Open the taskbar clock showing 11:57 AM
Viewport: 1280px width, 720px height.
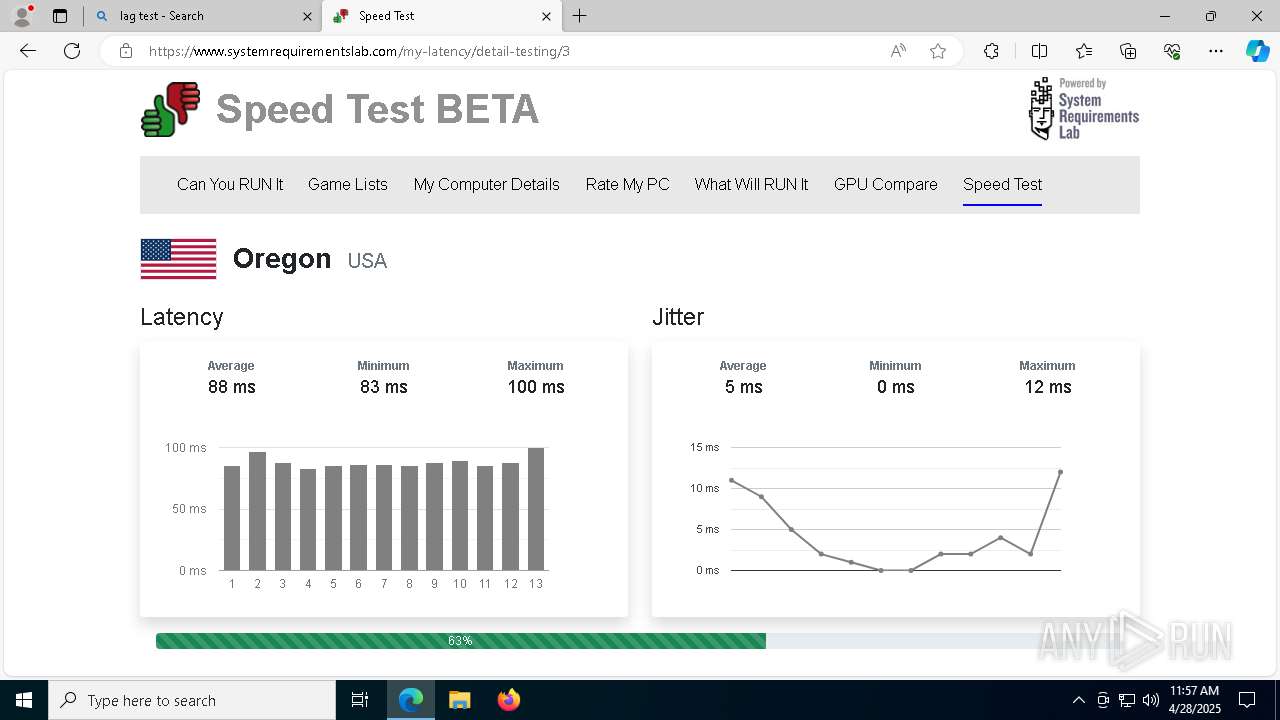click(x=1194, y=700)
